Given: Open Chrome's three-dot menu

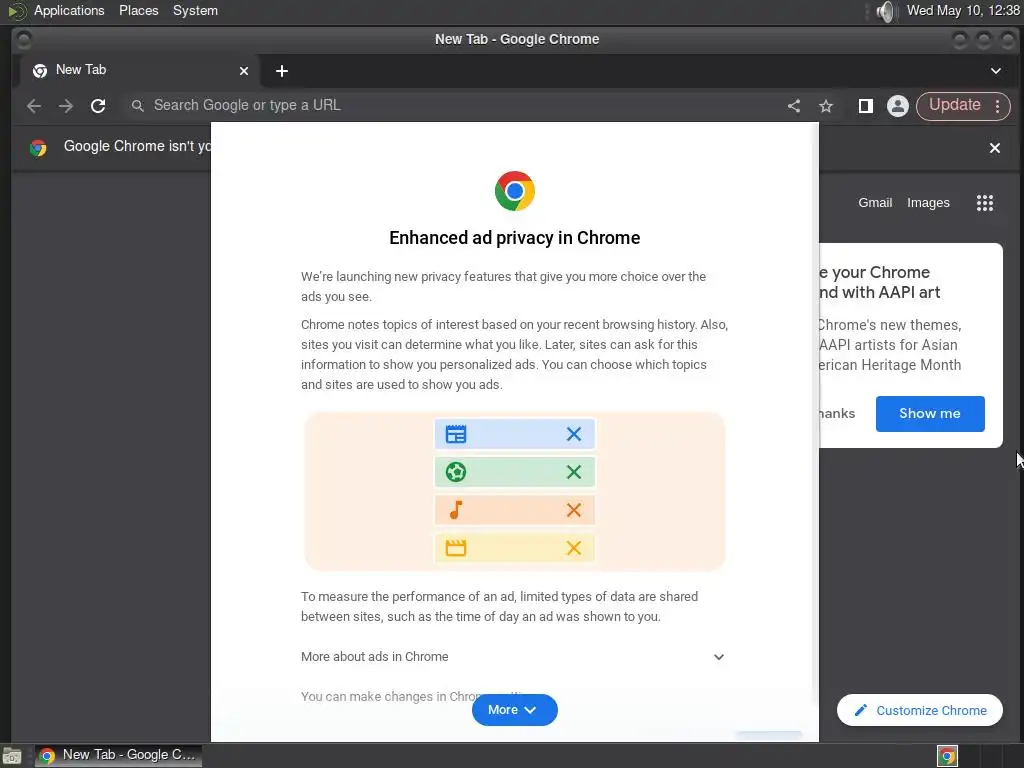Looking at the screenshot, I should (997, 106).
